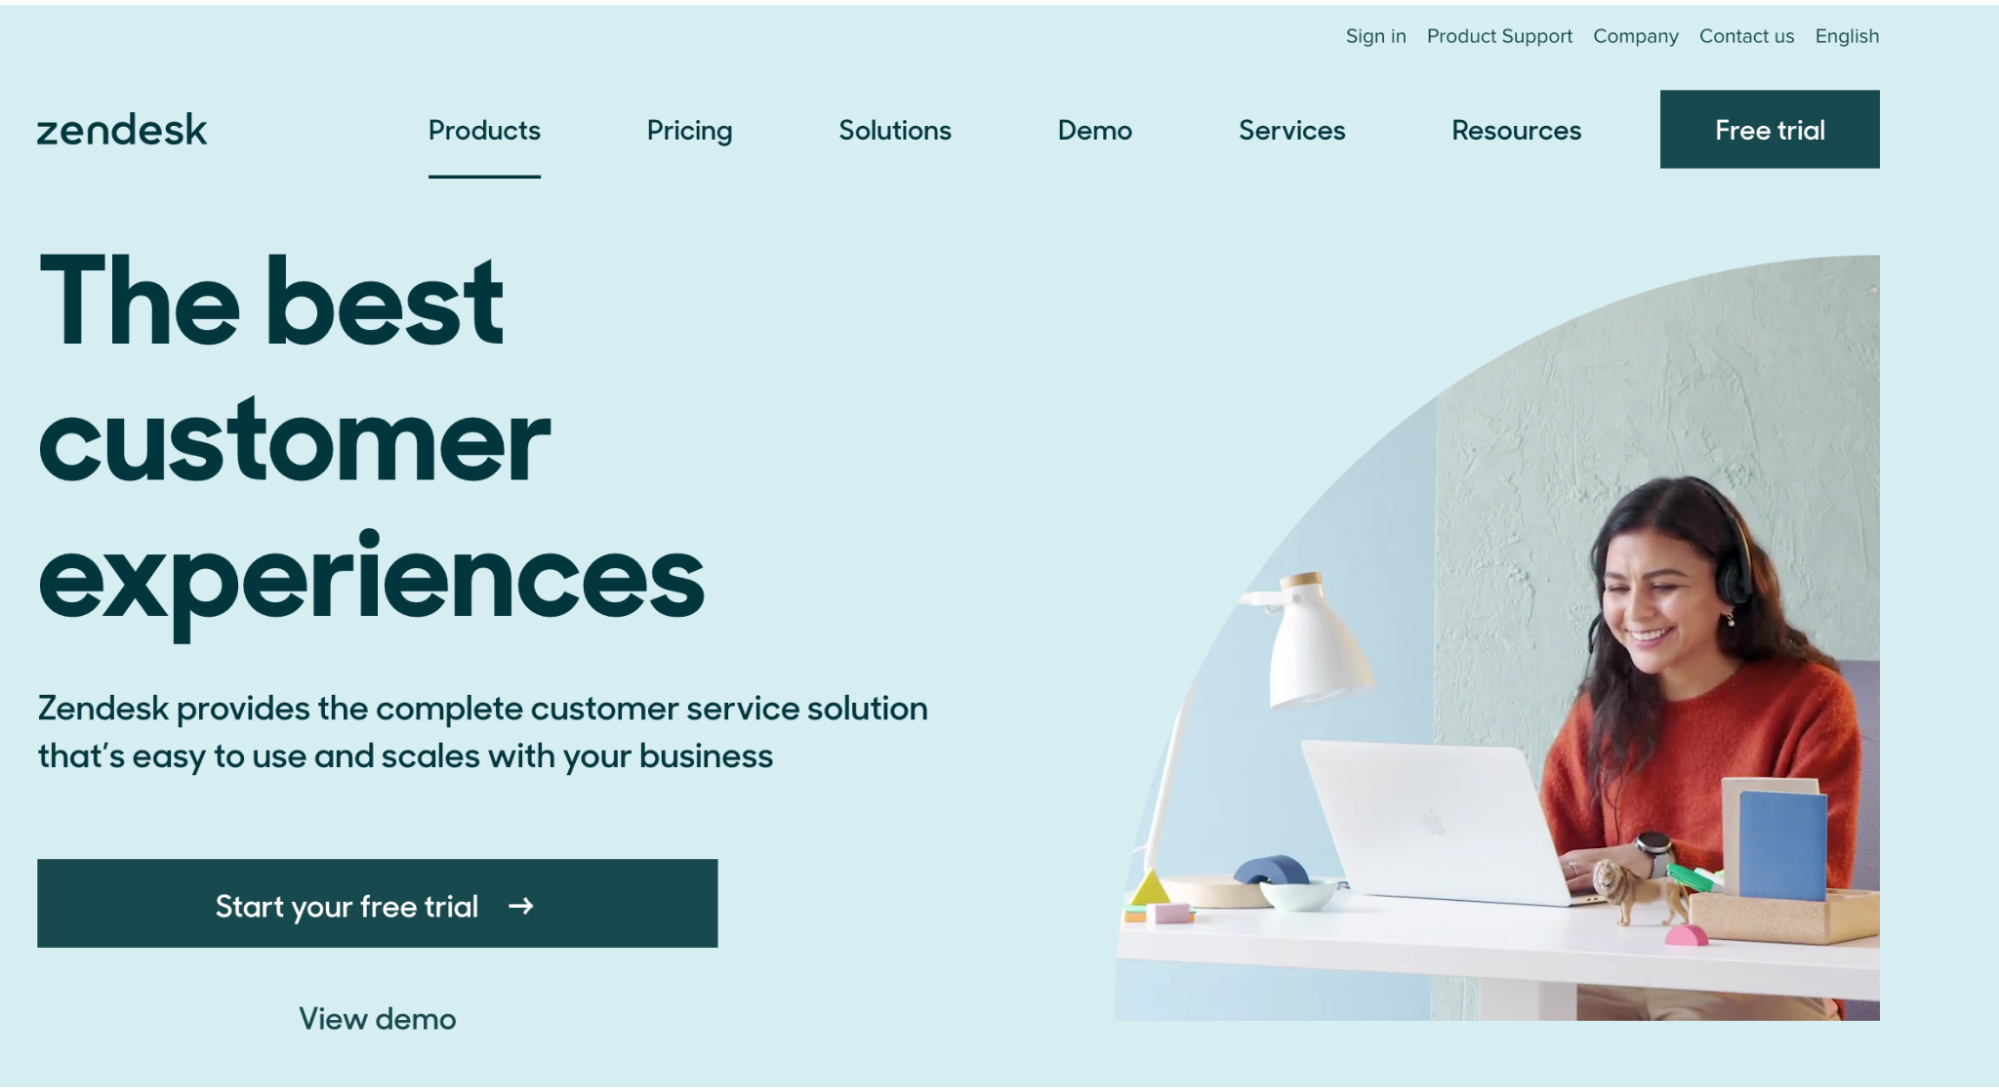Expand the Solutions navigation dropdown

click(x=894, y=129)
